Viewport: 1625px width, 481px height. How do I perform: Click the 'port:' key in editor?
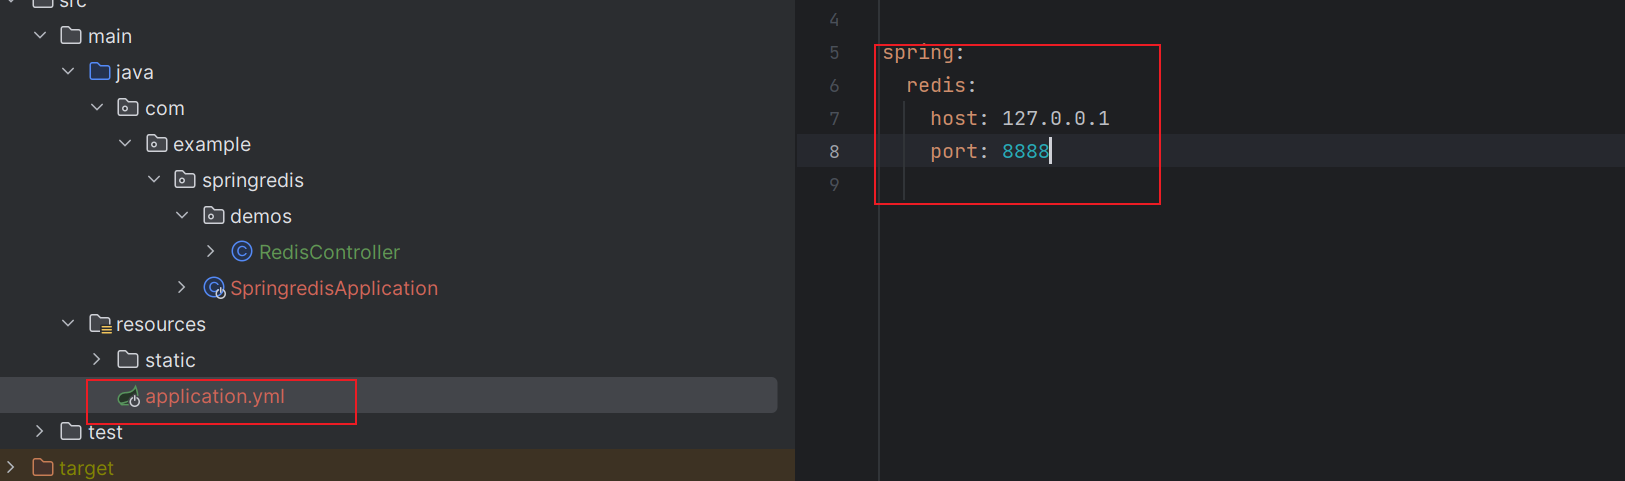pos(960,152)
